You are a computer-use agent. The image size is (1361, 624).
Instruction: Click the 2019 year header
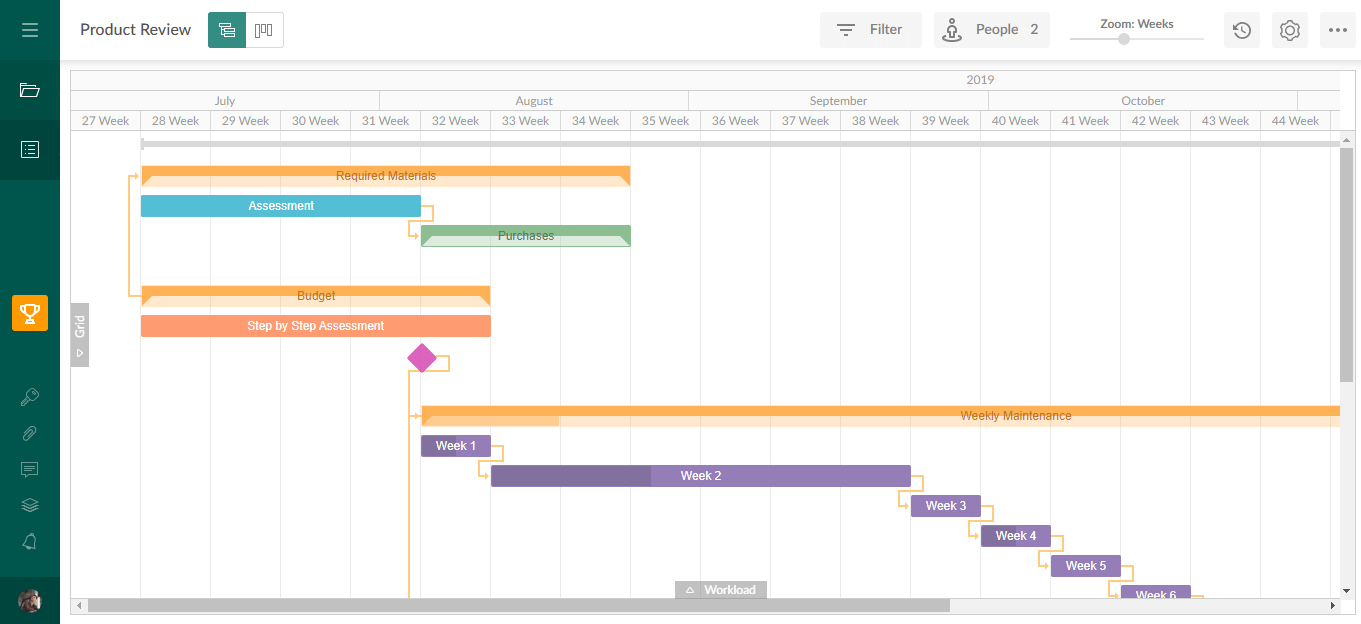(980, 80)
